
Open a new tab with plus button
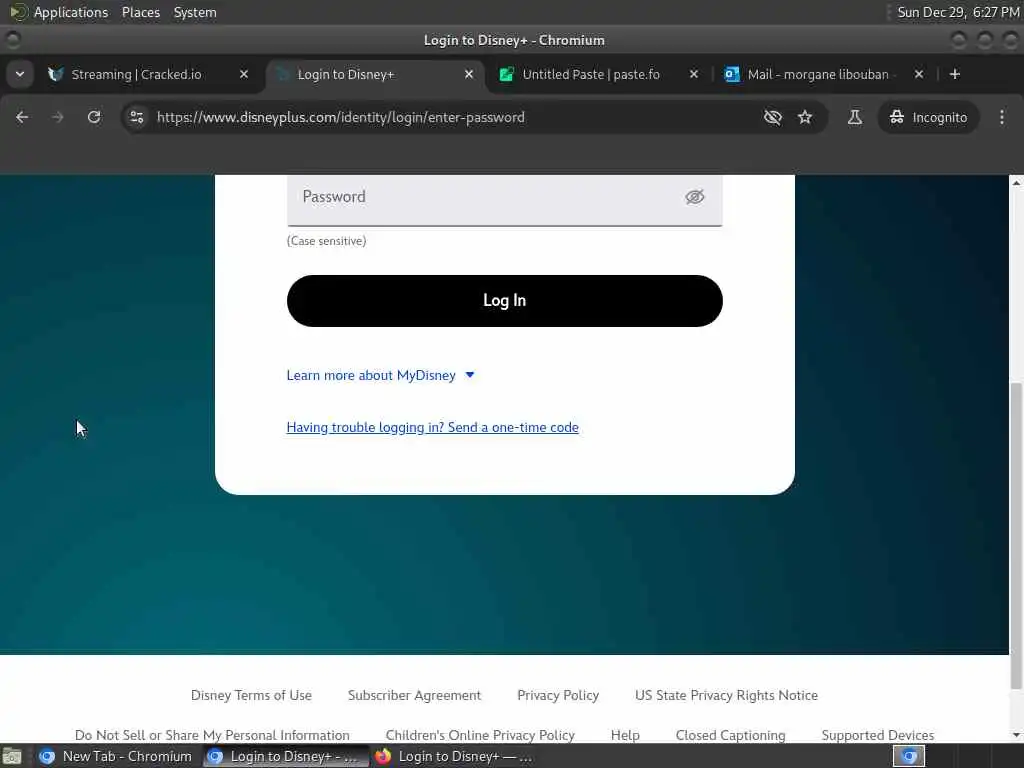point(955,74)
